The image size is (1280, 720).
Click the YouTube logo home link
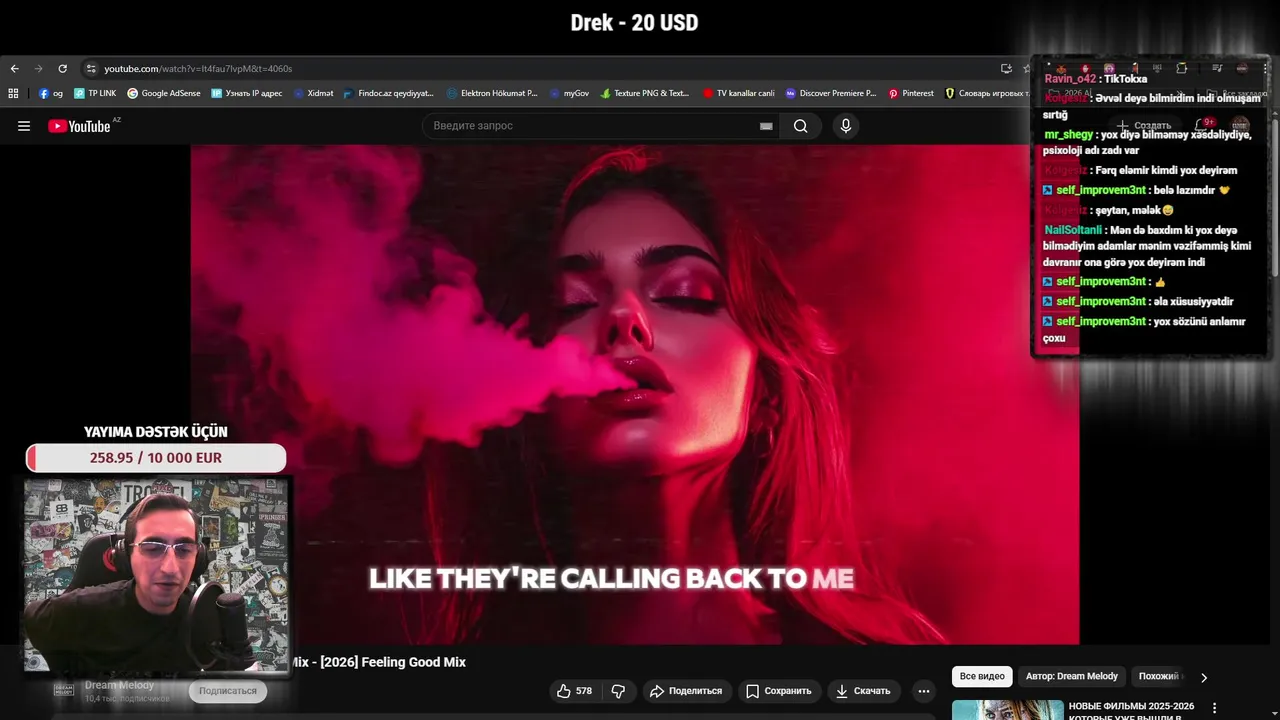coord(79,126)
